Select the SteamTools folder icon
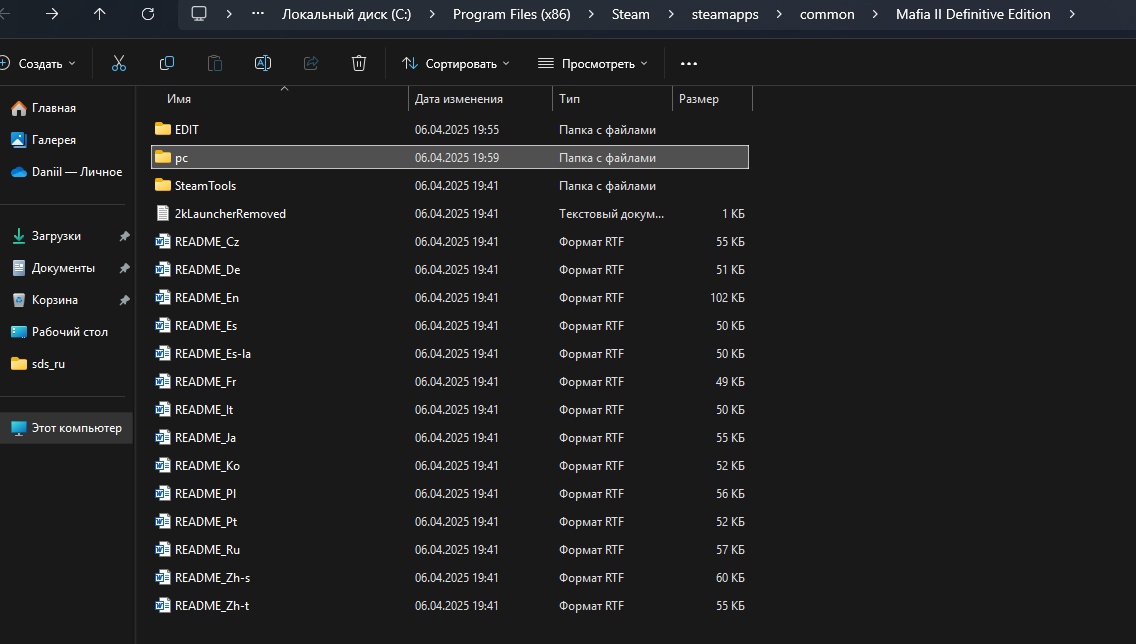The image size is (1136, 644). 163,185
